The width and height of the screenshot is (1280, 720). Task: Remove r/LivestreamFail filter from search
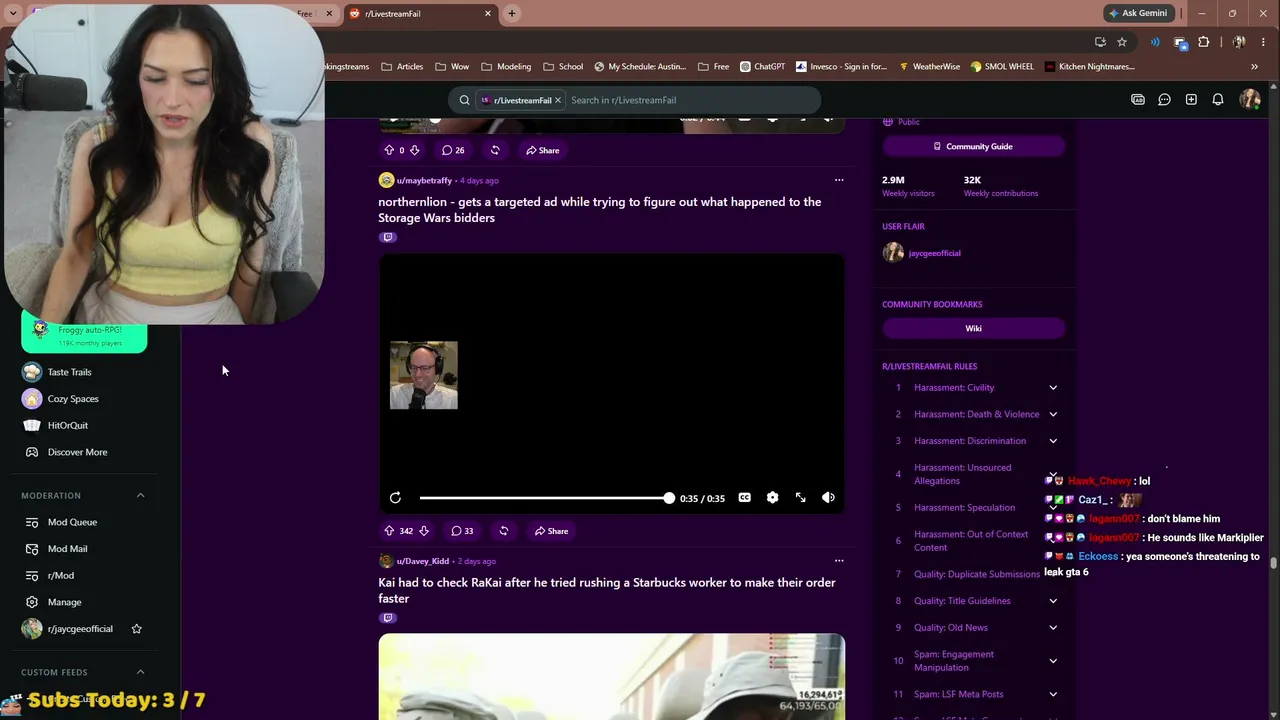point(558,100)
